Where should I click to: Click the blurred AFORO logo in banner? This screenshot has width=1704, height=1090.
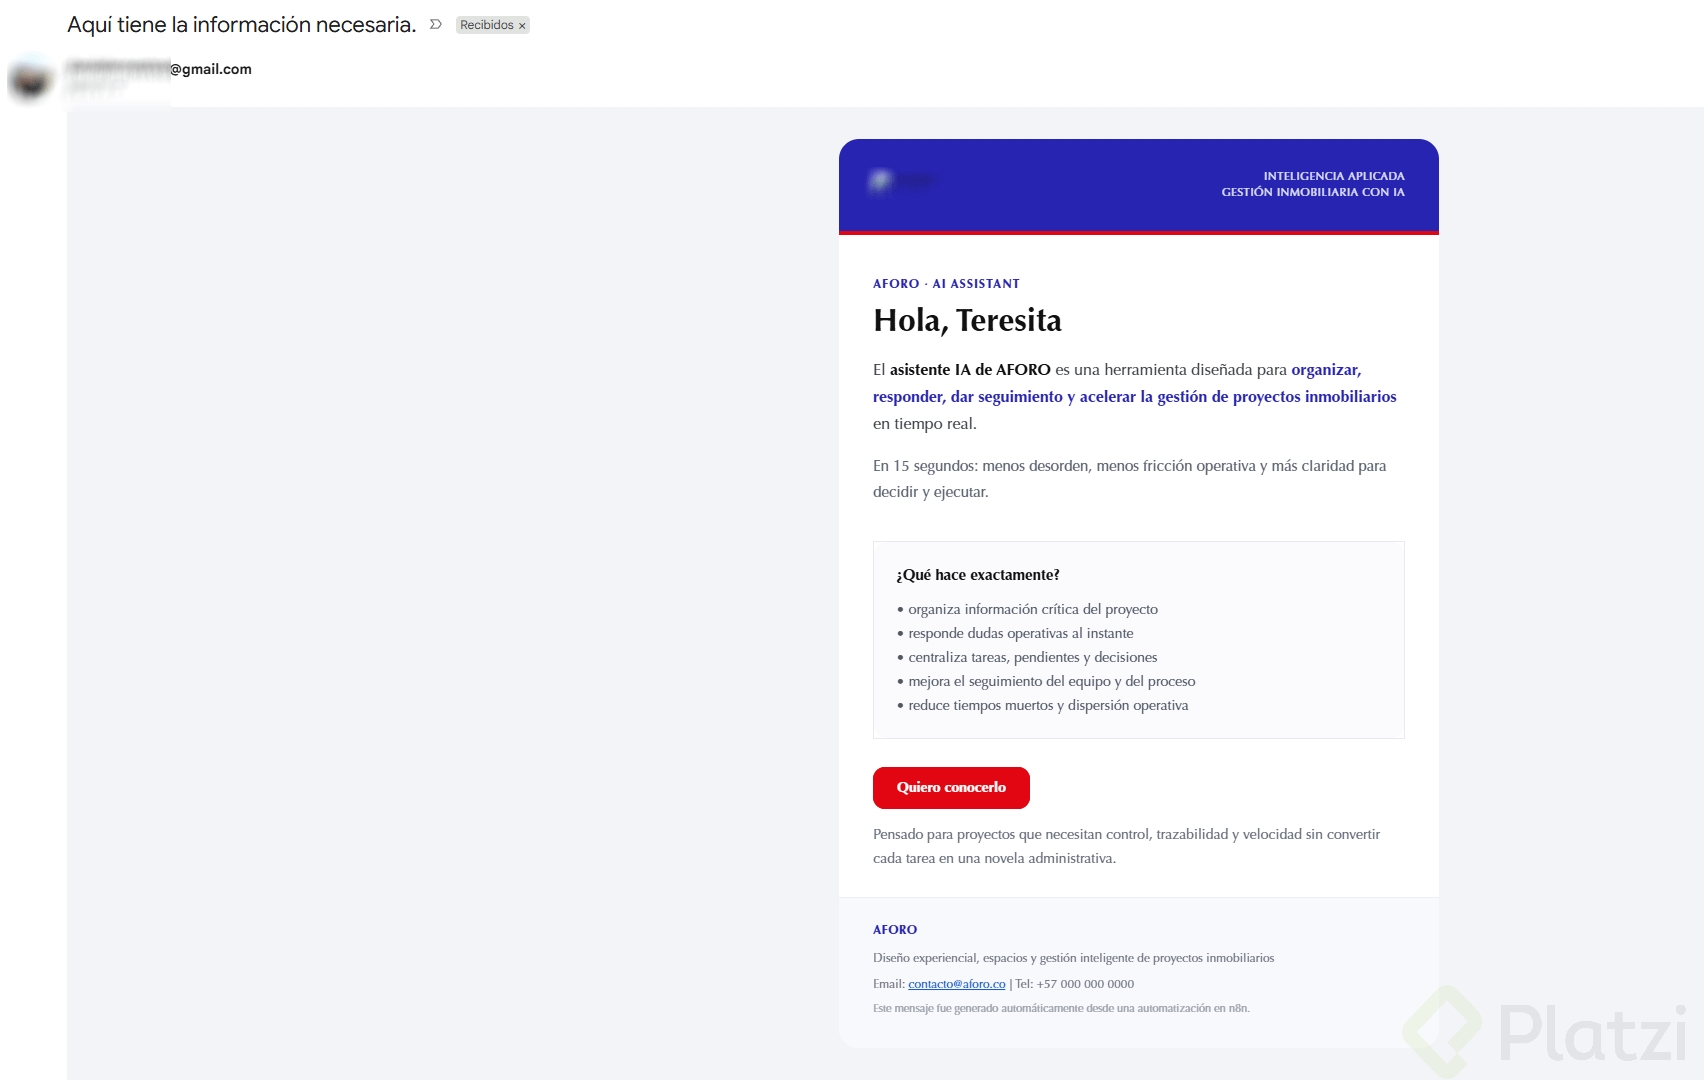902,181
